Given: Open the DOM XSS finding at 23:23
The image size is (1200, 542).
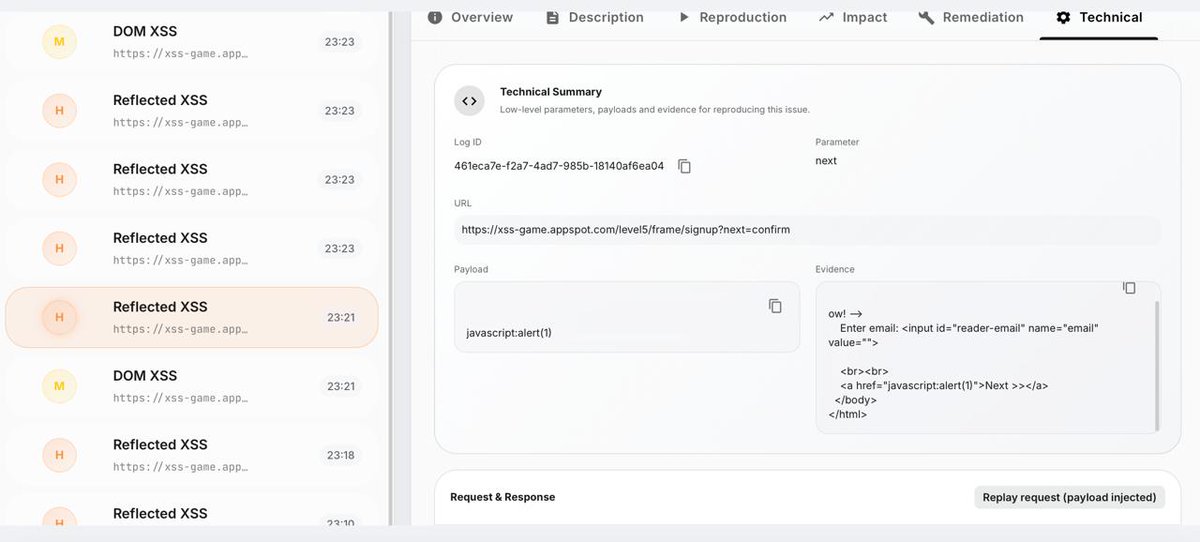Looking at the screenshot, I should (x=193, y=41).
